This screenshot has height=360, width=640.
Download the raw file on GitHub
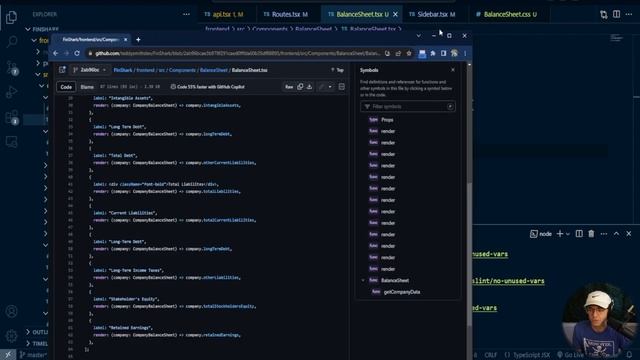309,87
